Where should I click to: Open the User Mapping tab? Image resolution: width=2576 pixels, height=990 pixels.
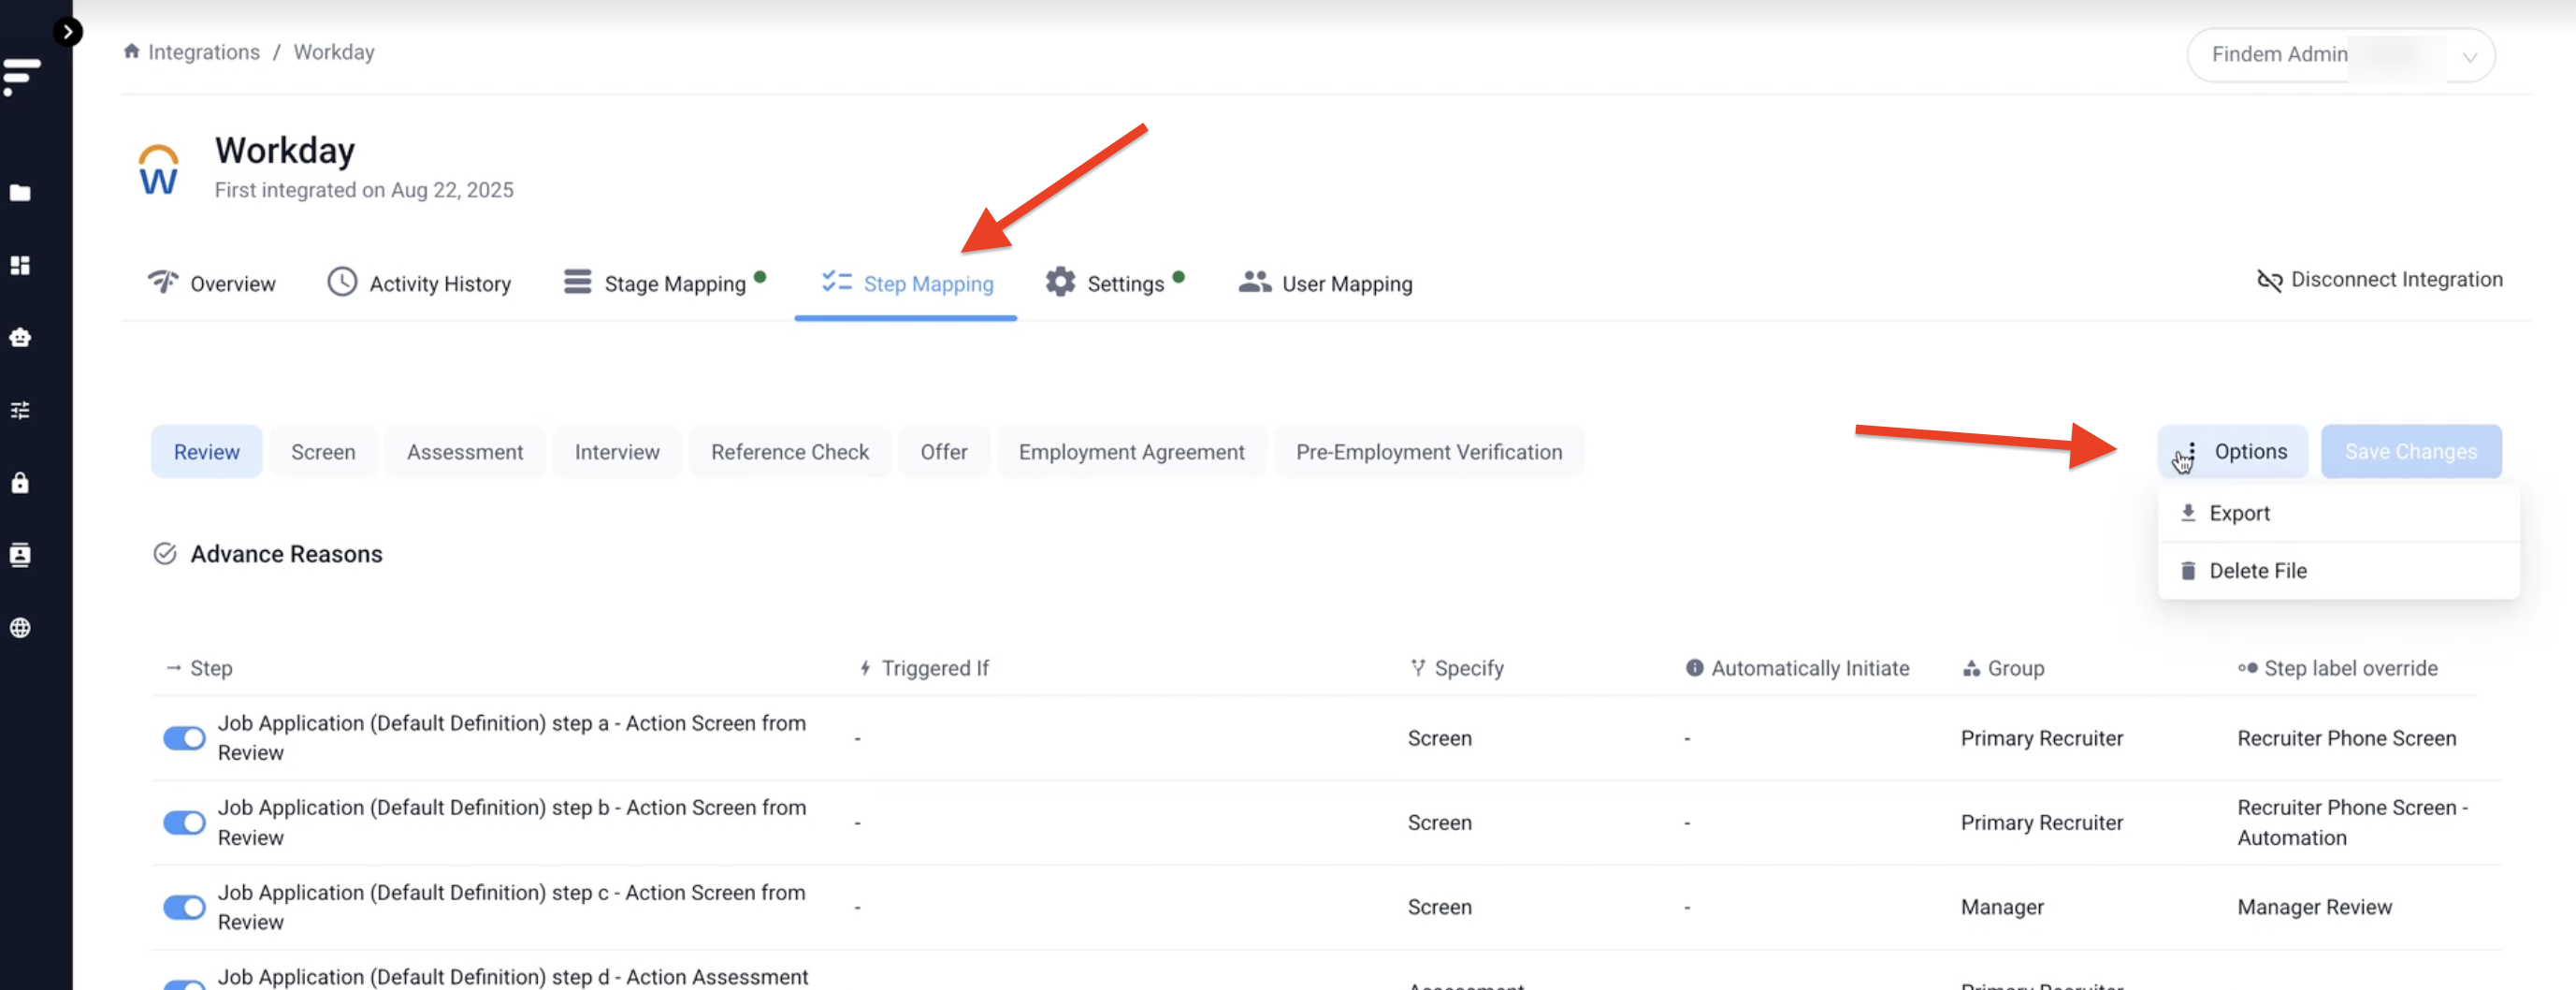(1325, 283)
